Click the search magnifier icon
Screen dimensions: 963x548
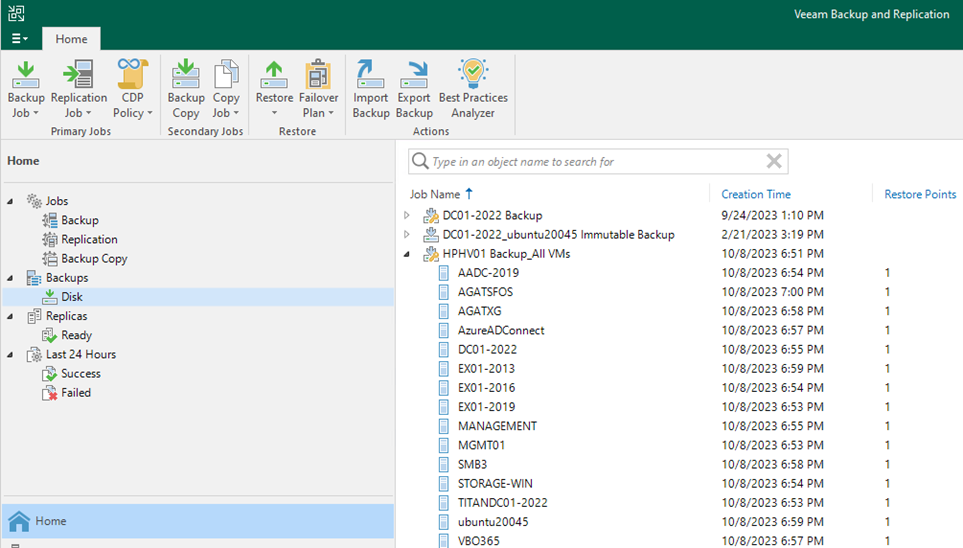420,161
